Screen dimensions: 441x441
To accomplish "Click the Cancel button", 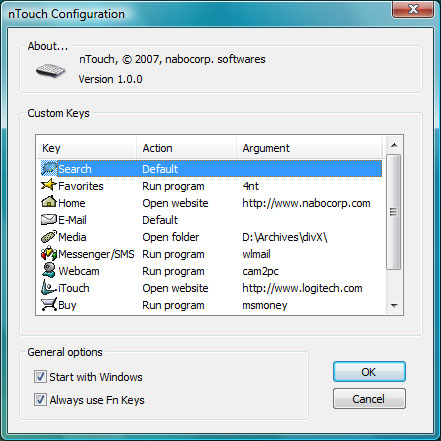I will (x=369, y=399).
